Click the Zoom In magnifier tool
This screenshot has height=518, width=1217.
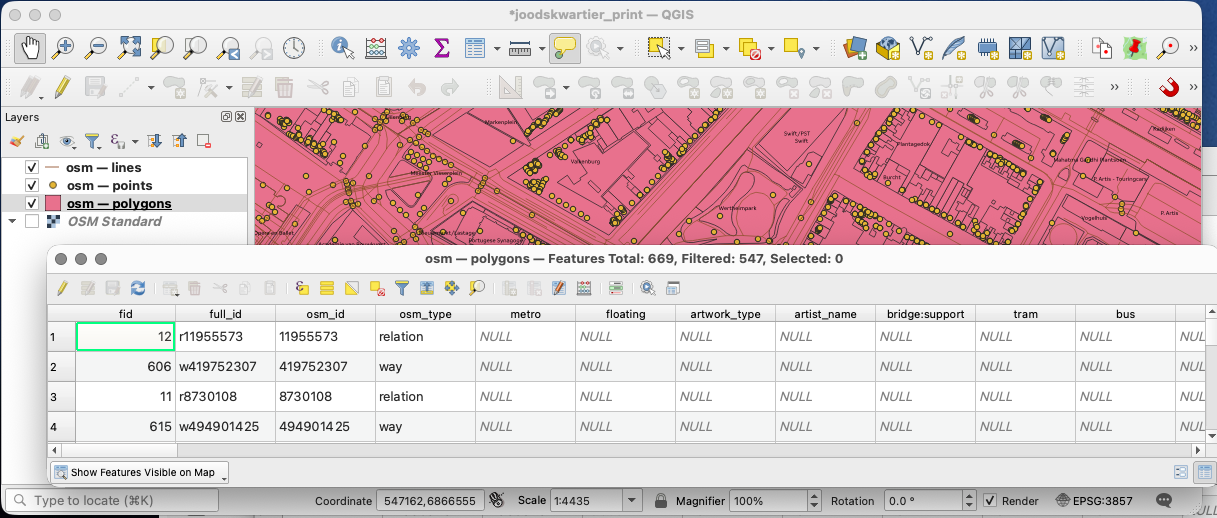64,47
